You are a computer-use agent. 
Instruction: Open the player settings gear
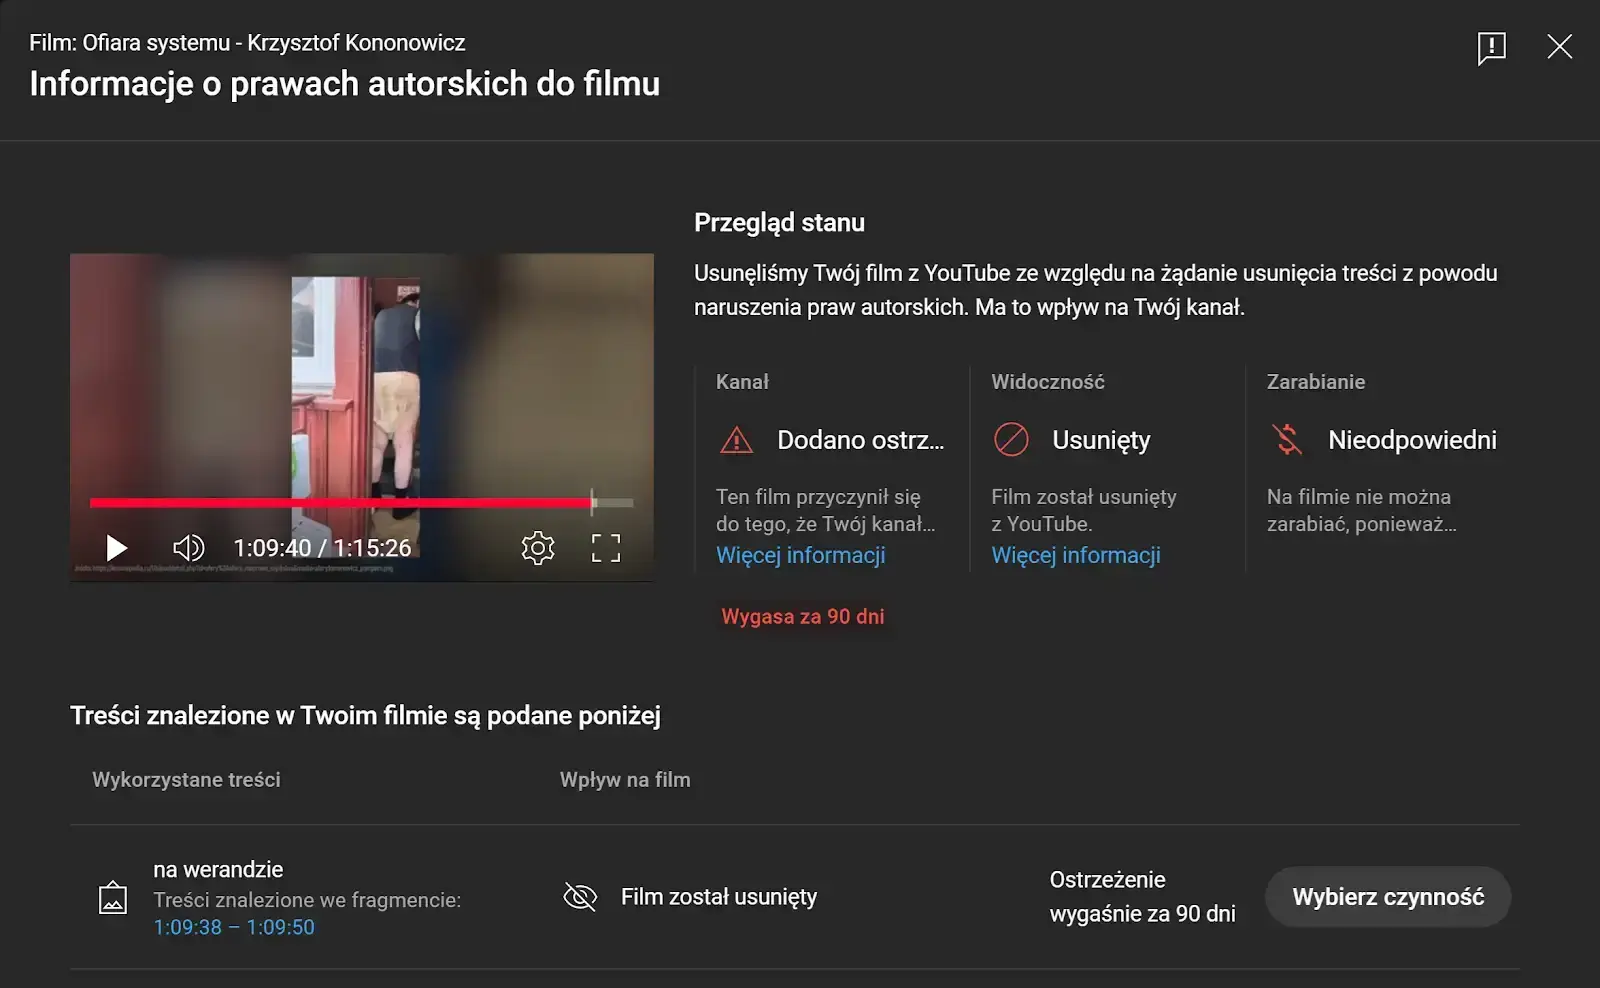pyautogui.click(x=539, y=547)
